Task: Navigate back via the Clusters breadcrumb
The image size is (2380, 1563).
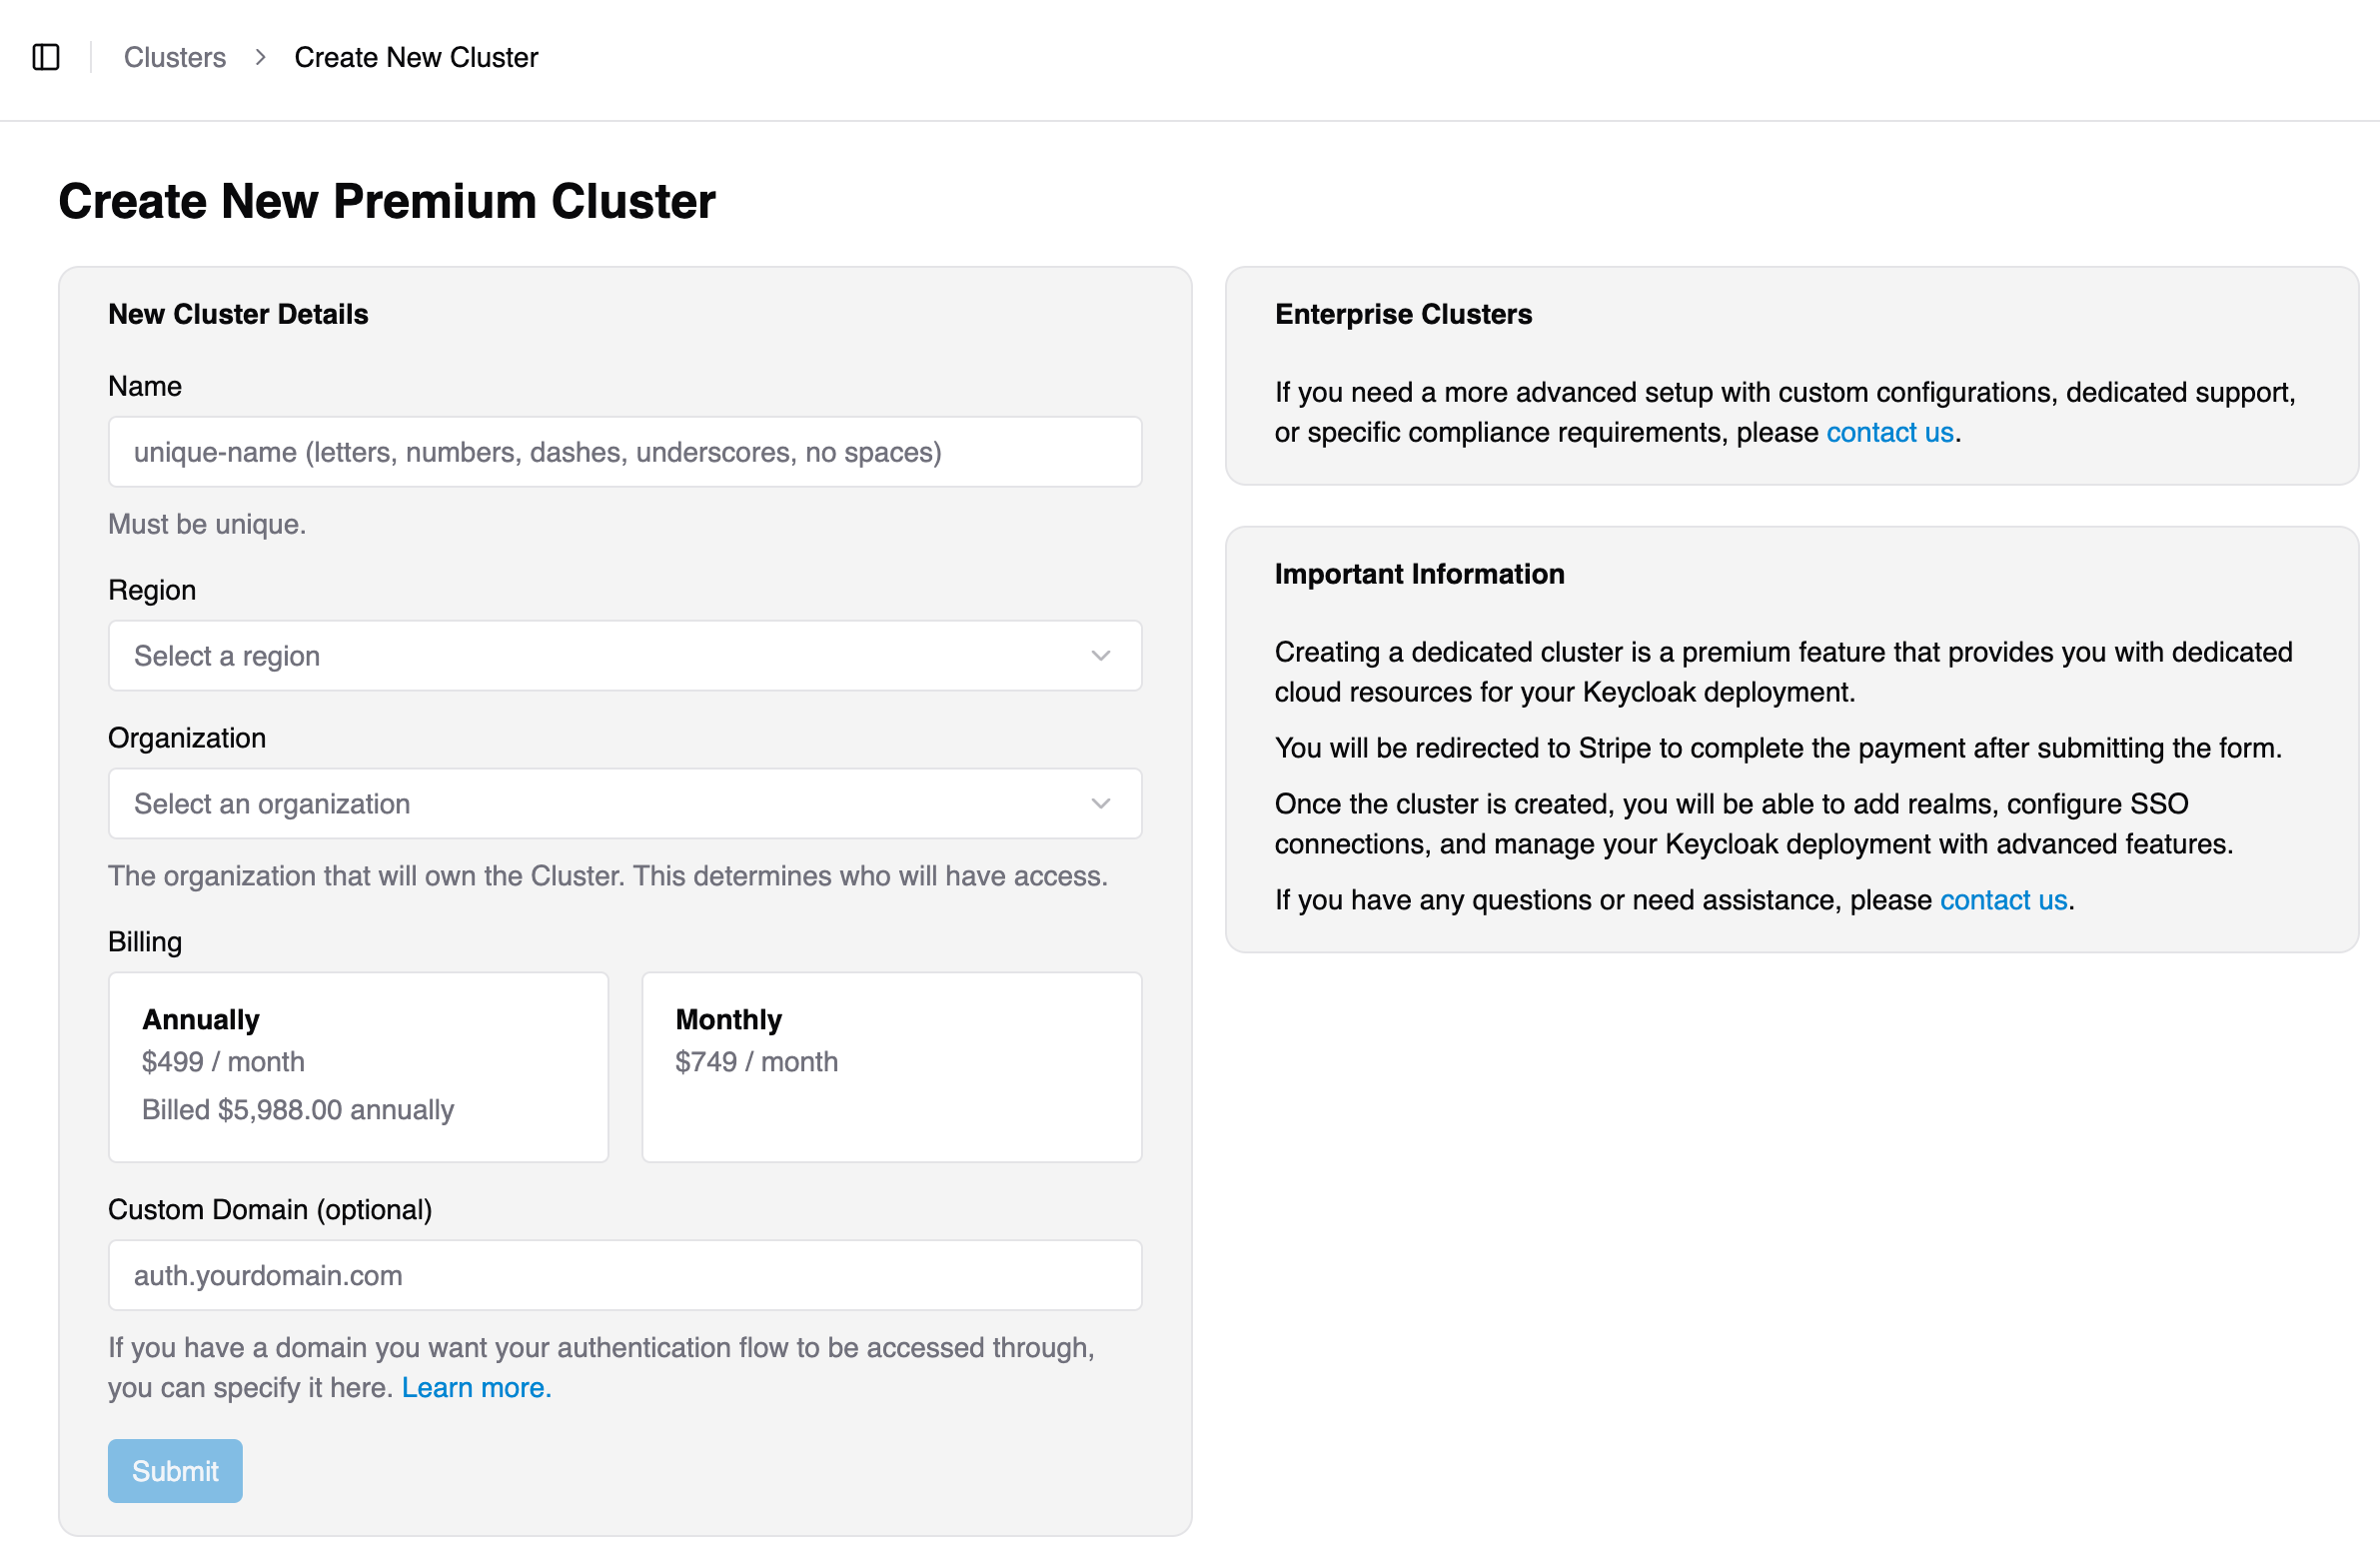Action: point(175,57)
